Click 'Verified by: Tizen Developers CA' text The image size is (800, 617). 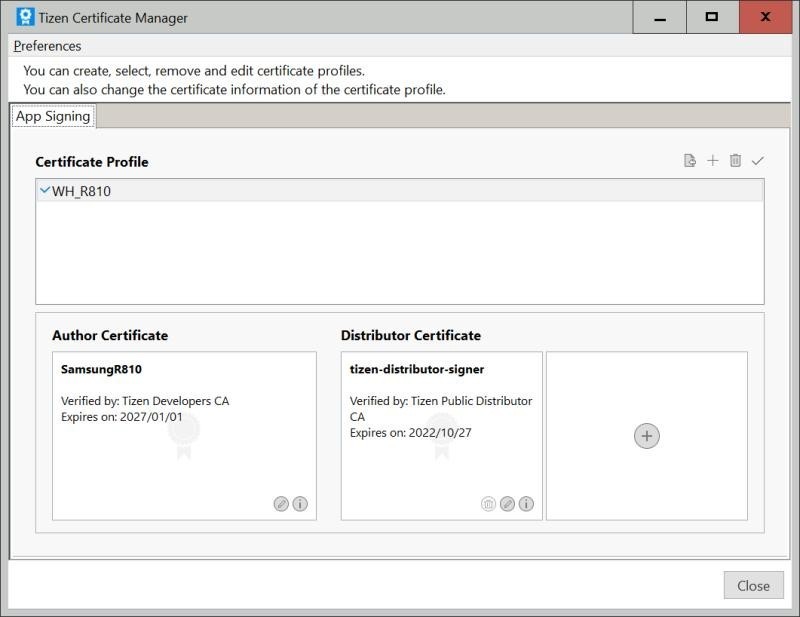click(145, 401)
